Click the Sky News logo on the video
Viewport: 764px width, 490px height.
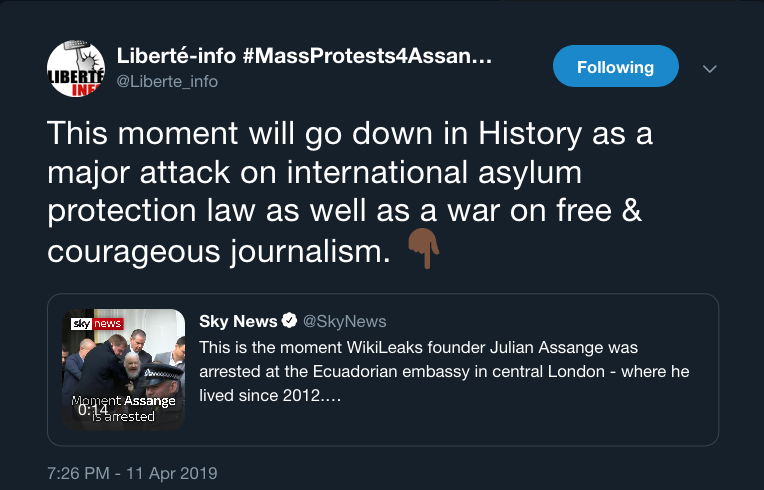point(96,324)
